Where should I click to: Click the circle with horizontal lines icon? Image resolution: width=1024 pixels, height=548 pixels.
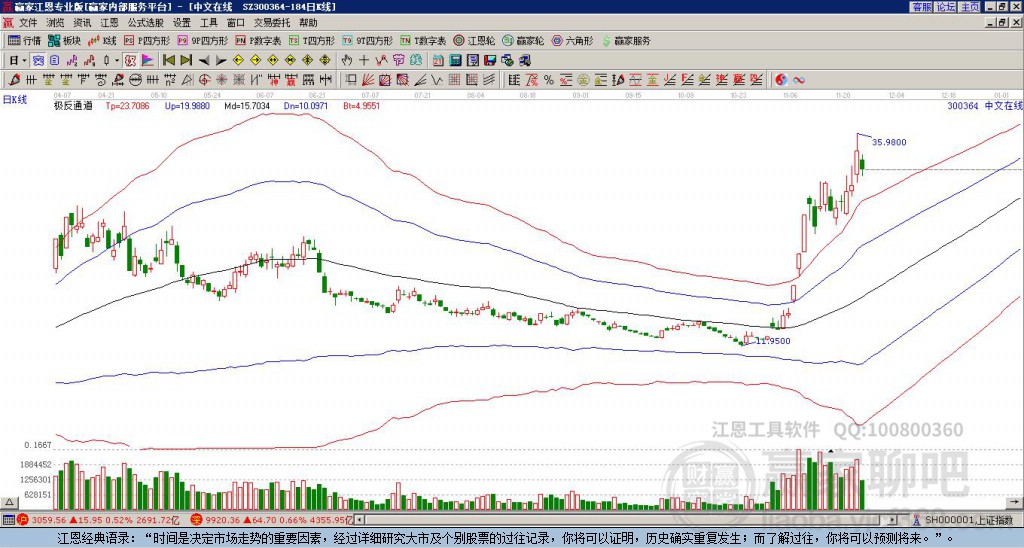click(x=135, y=80)
